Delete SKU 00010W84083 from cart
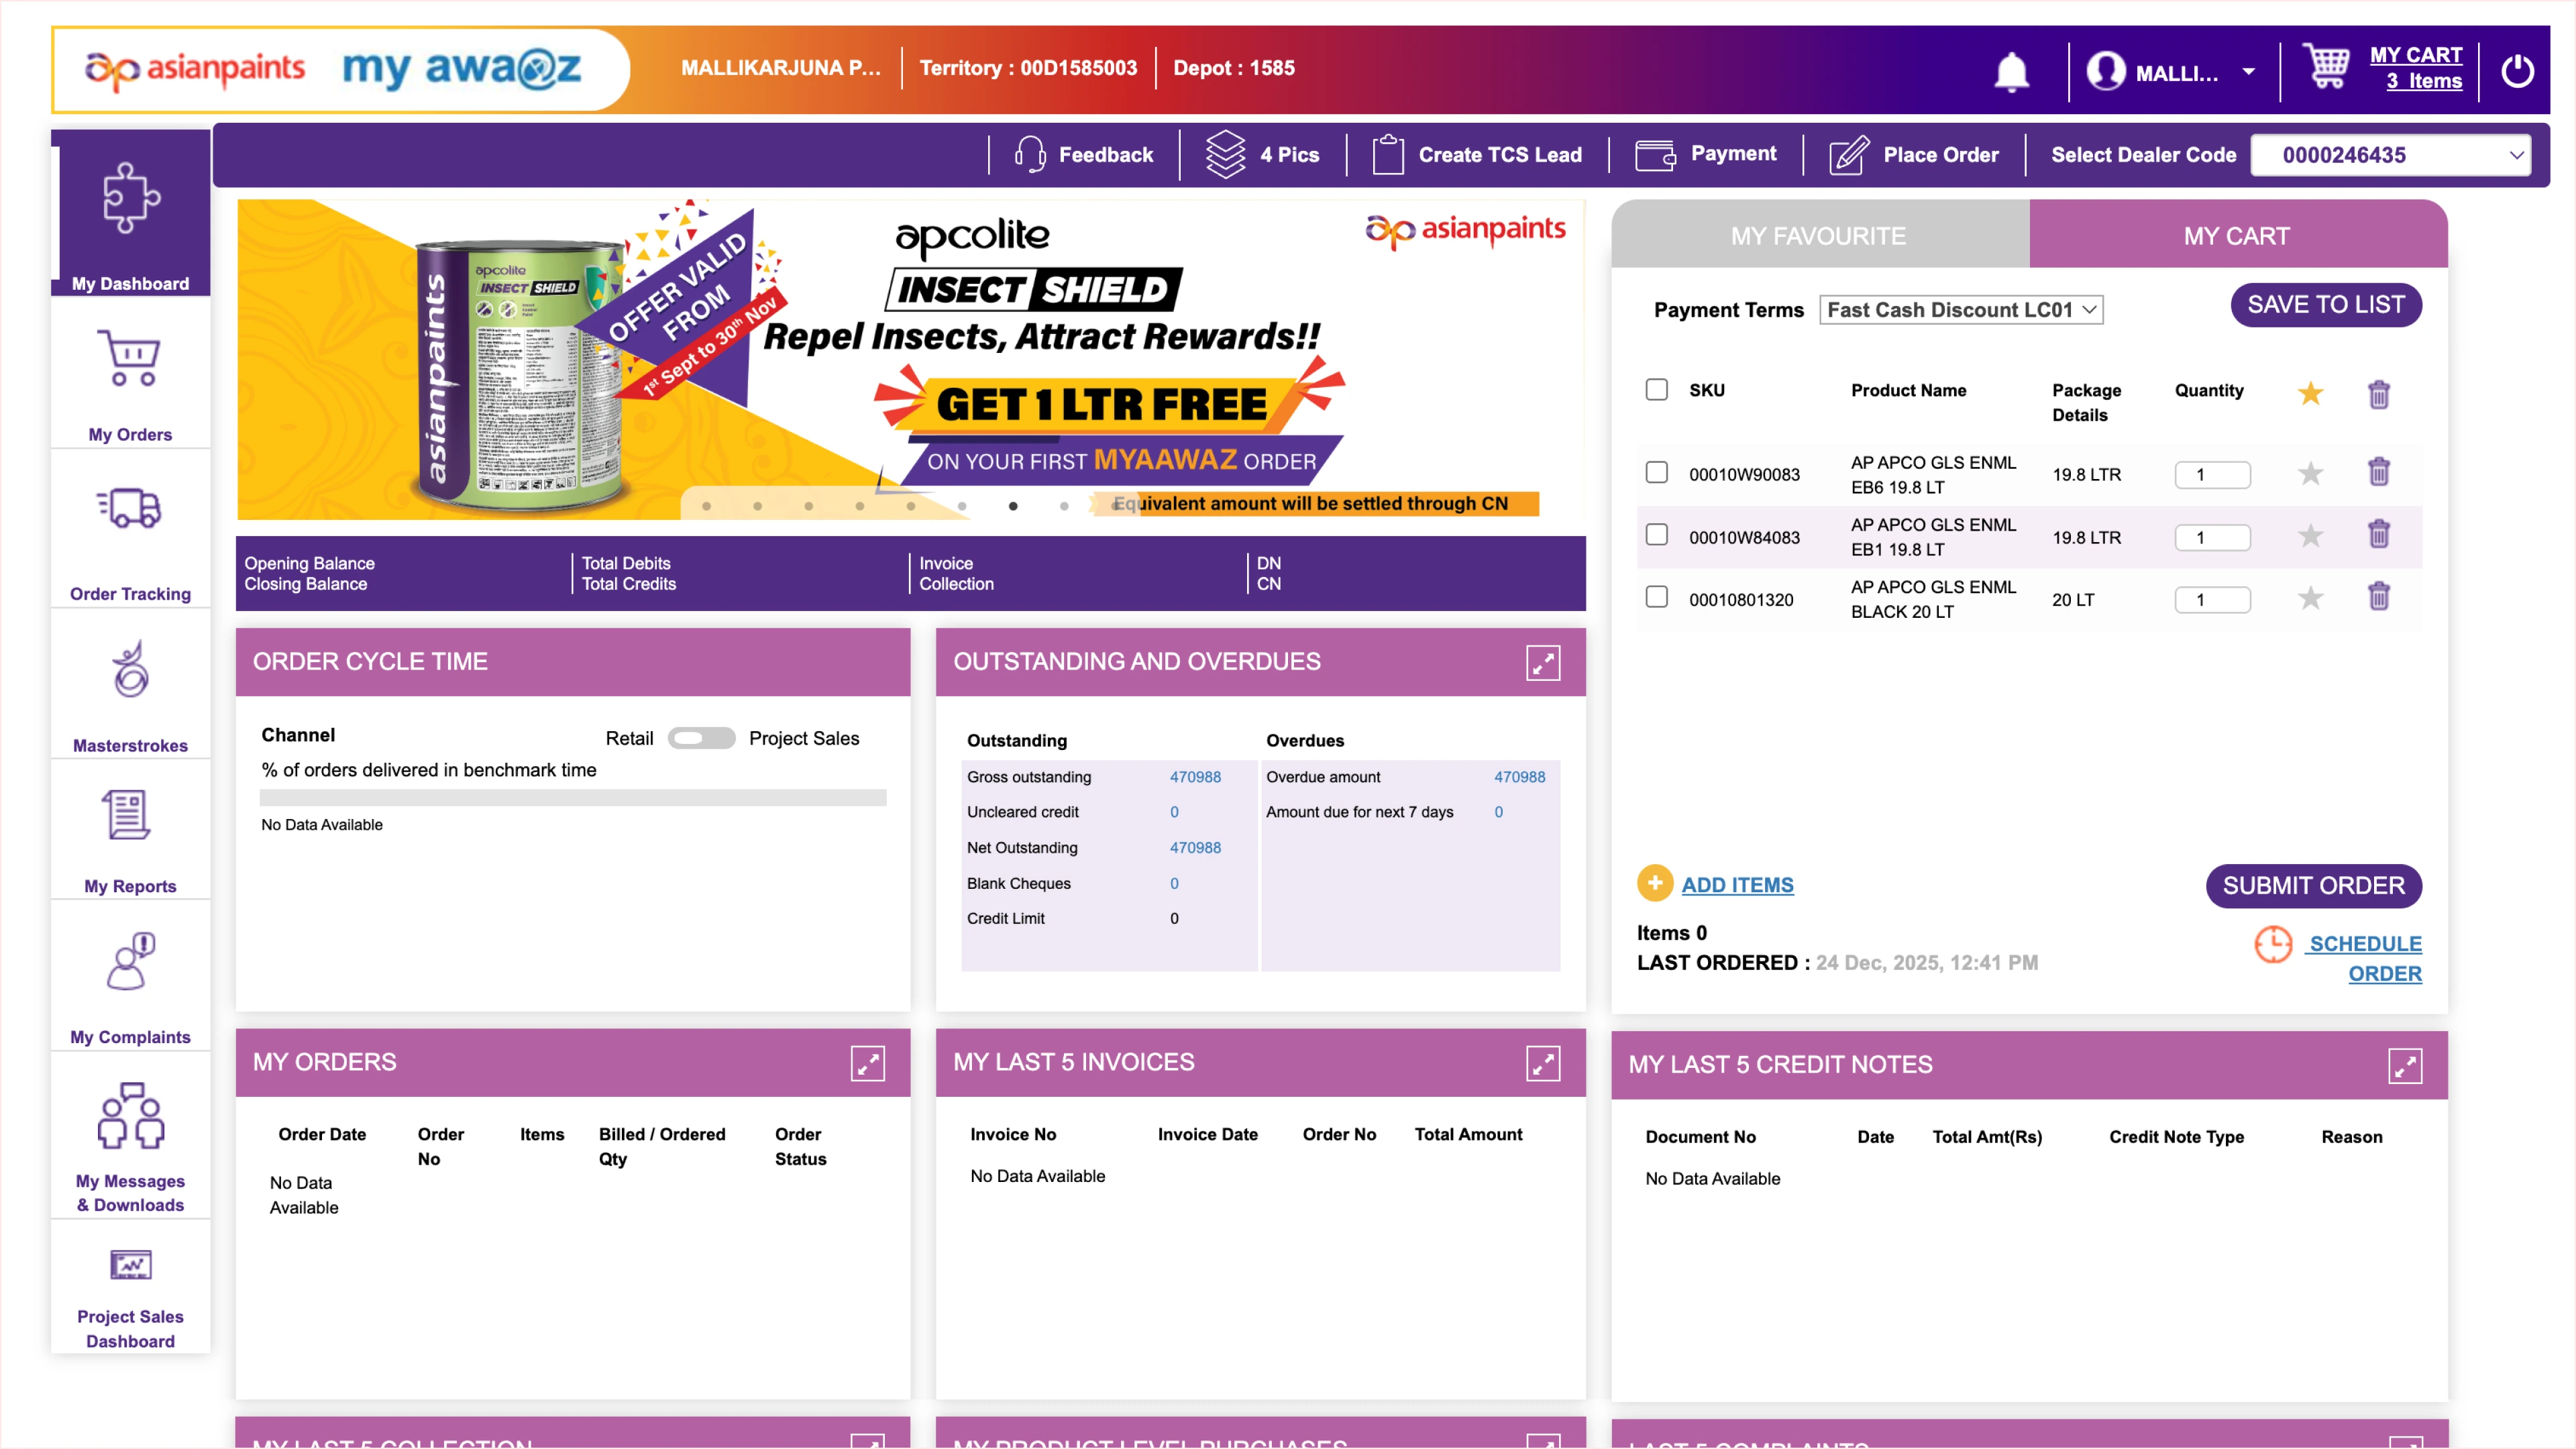This screenshot has width=2576, height=1449. click(2379, 534)
